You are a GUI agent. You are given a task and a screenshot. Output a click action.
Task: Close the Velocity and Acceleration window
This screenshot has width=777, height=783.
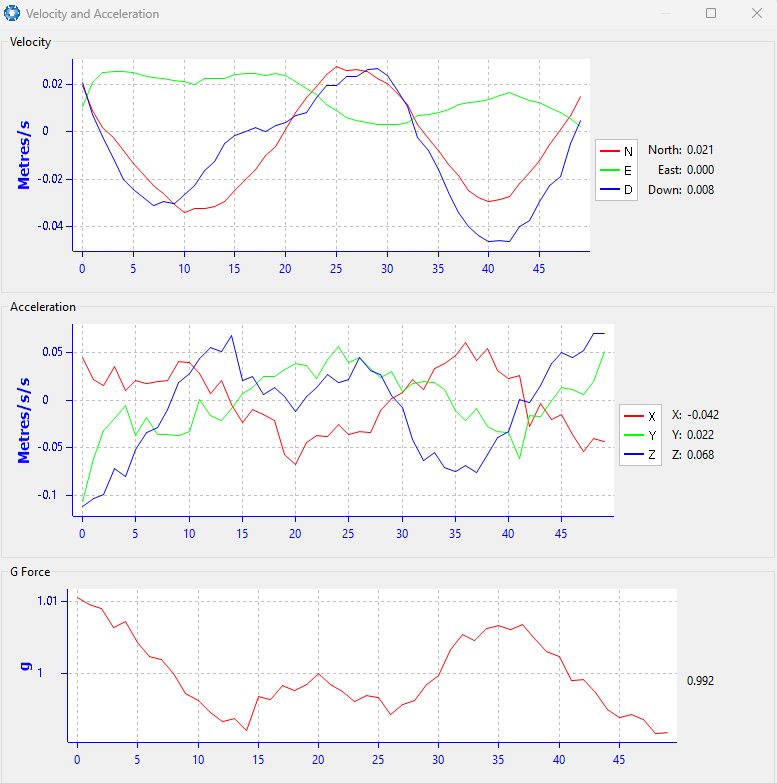click(757, 14)
